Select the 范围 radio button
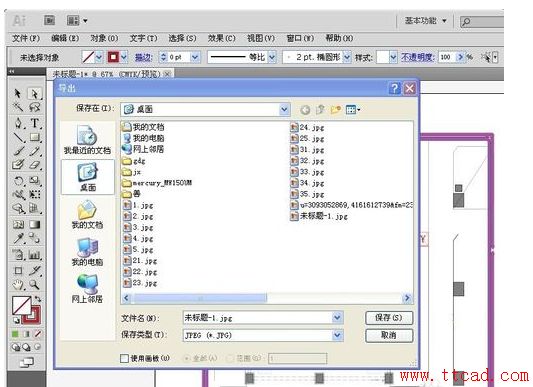The height and width of the screenshot is (387, 533). point(230,358)
